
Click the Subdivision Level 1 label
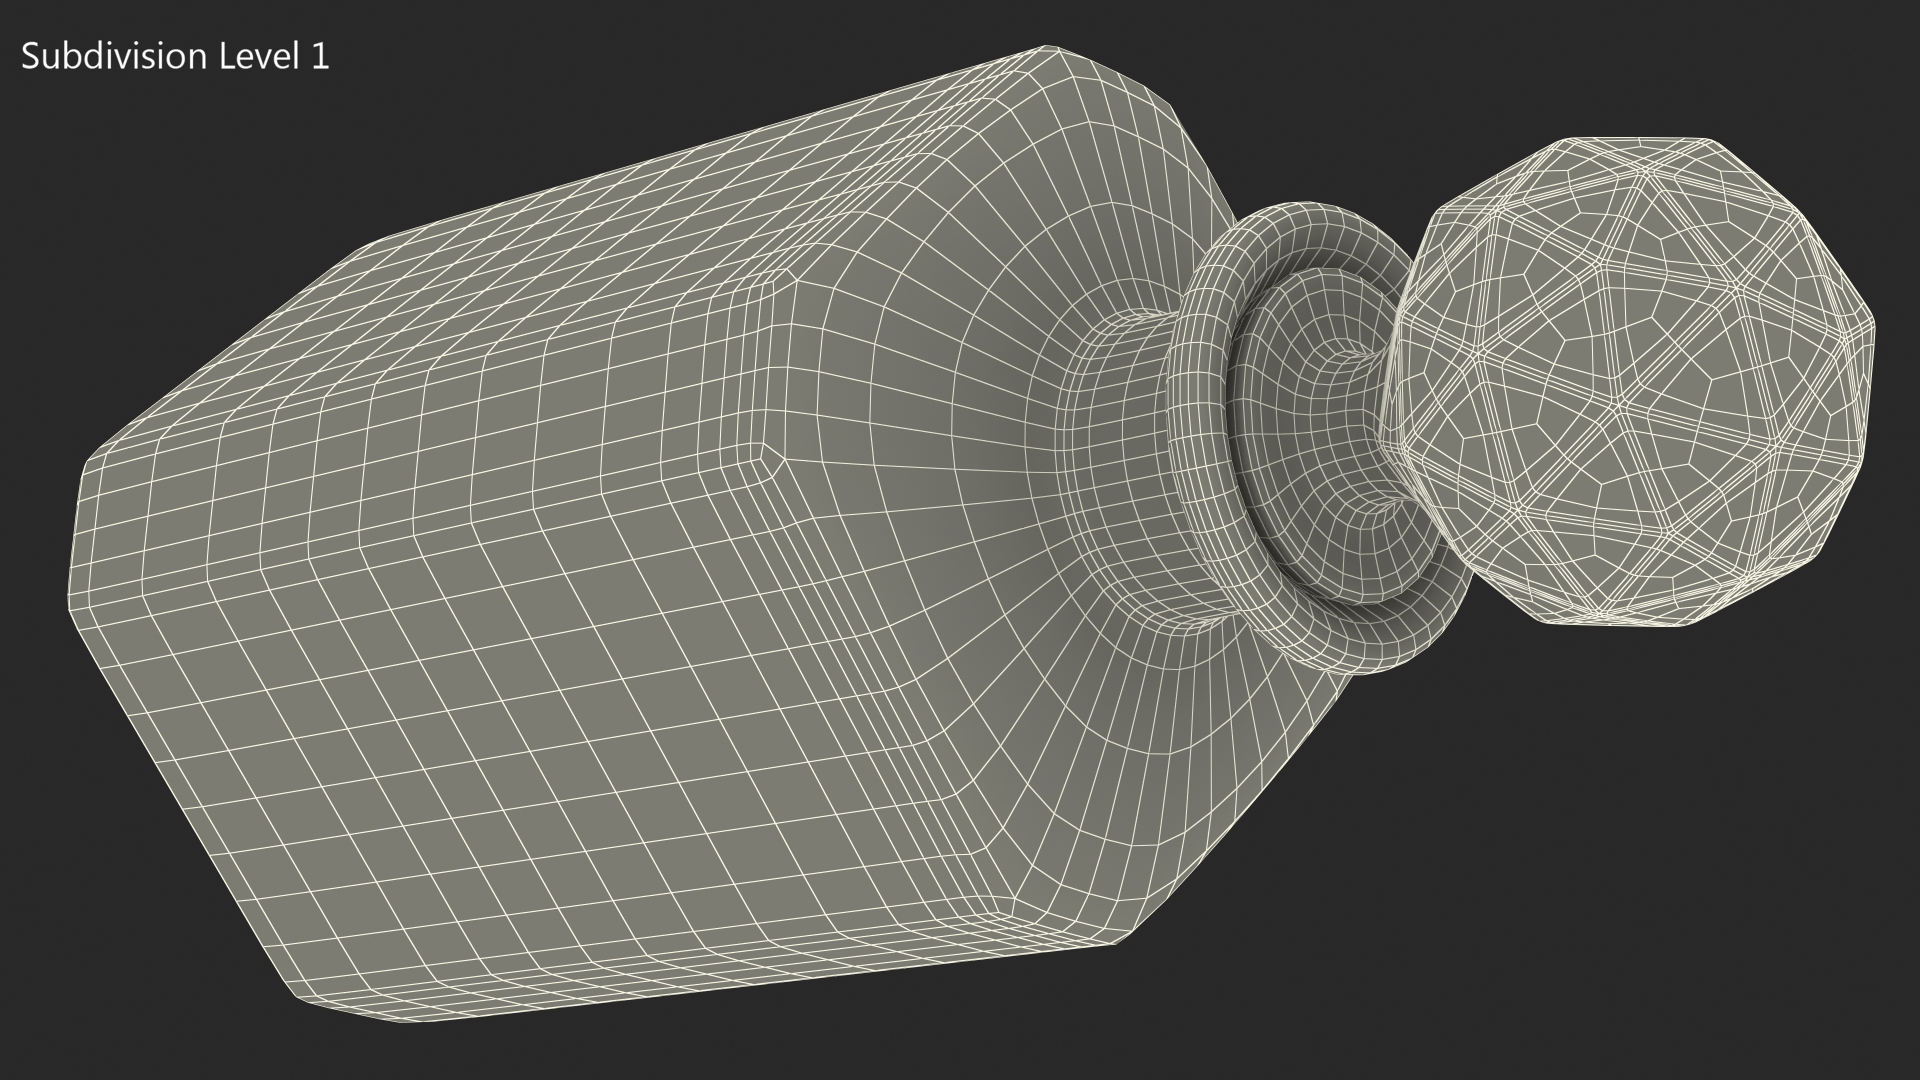(175, 57)
